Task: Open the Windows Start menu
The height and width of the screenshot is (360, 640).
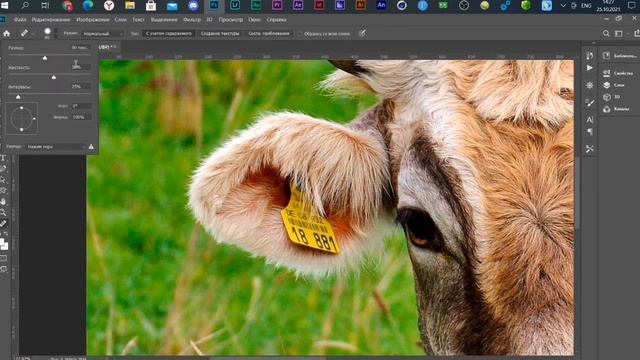Action: pyautogui.click(x=4, y=5)
